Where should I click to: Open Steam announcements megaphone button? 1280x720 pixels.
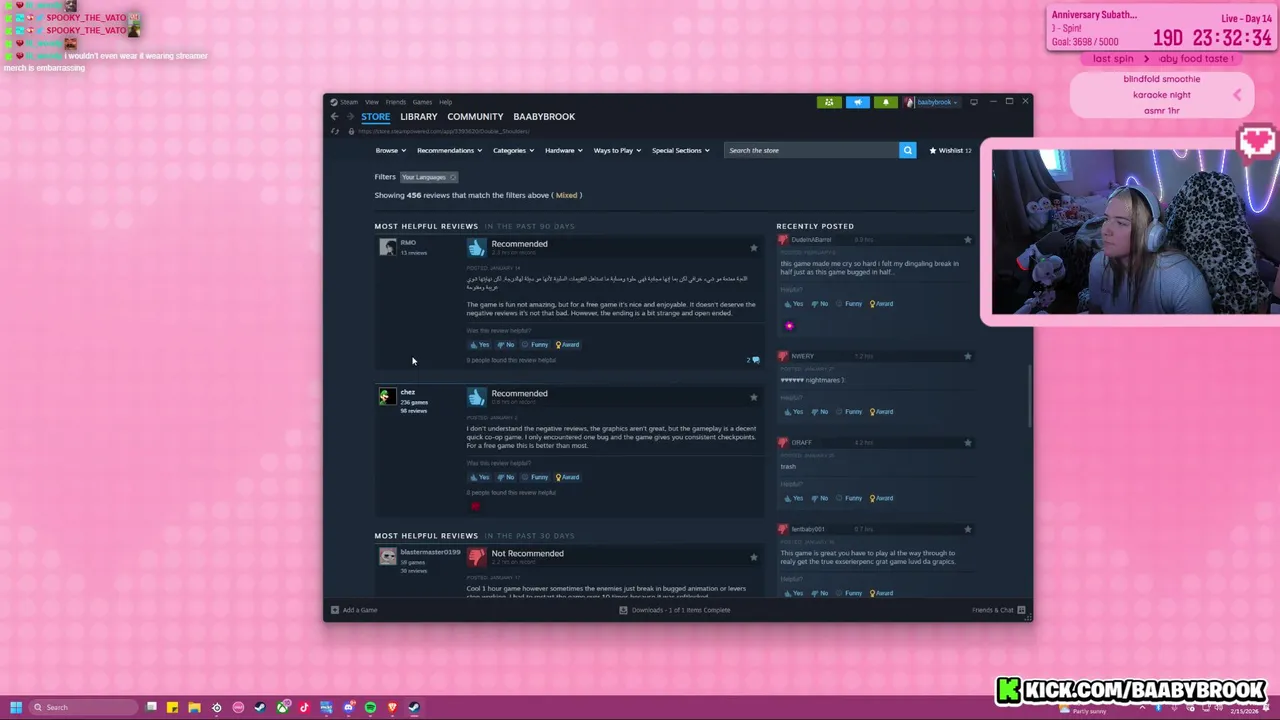tap(857, 102)
